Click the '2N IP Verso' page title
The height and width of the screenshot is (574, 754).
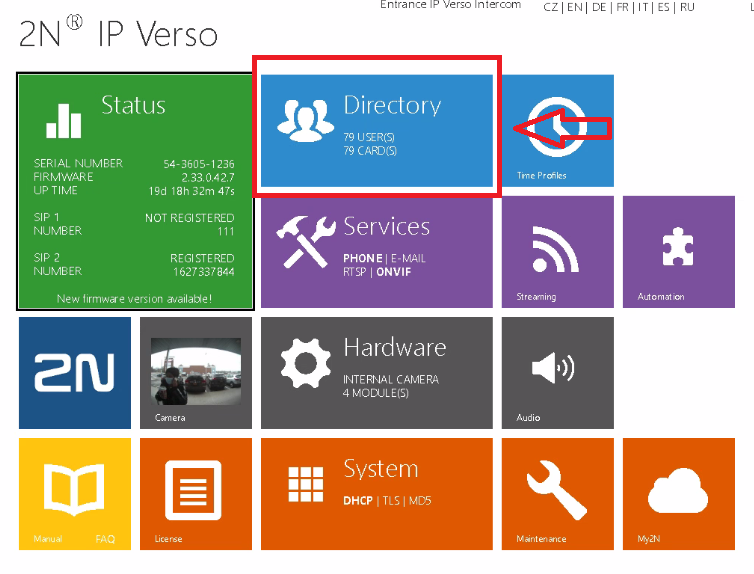point(118,33)
